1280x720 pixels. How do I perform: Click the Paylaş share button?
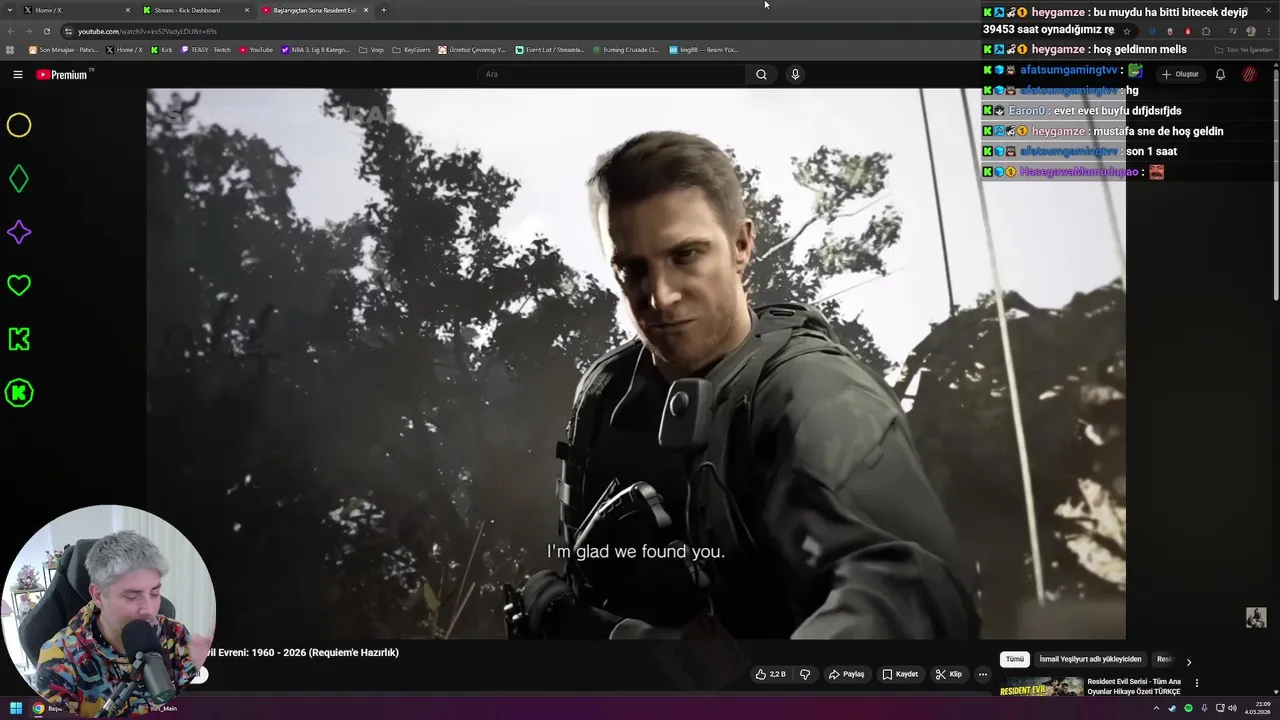pyautogui.click(x=846, y=674)
